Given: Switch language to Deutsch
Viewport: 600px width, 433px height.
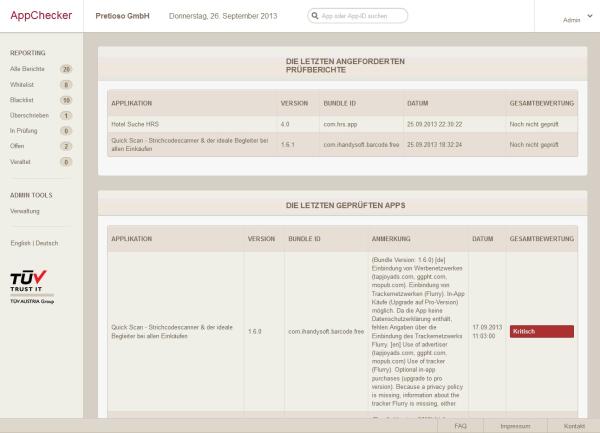Looking at the screenshot, I should pyautogui.click(x=47, y=243).
